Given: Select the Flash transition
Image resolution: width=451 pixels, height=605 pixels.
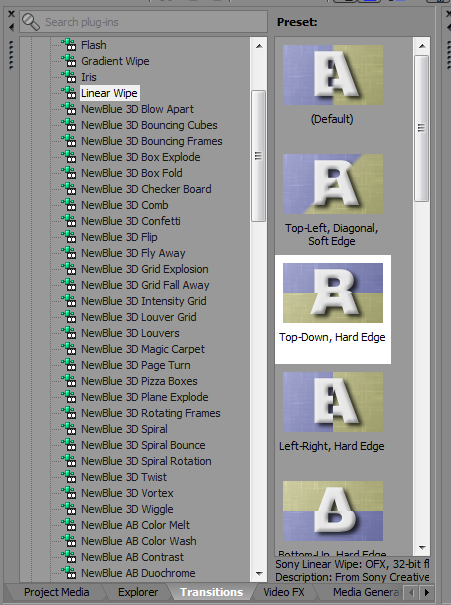Looking at the screenshot, I should 94,45.
